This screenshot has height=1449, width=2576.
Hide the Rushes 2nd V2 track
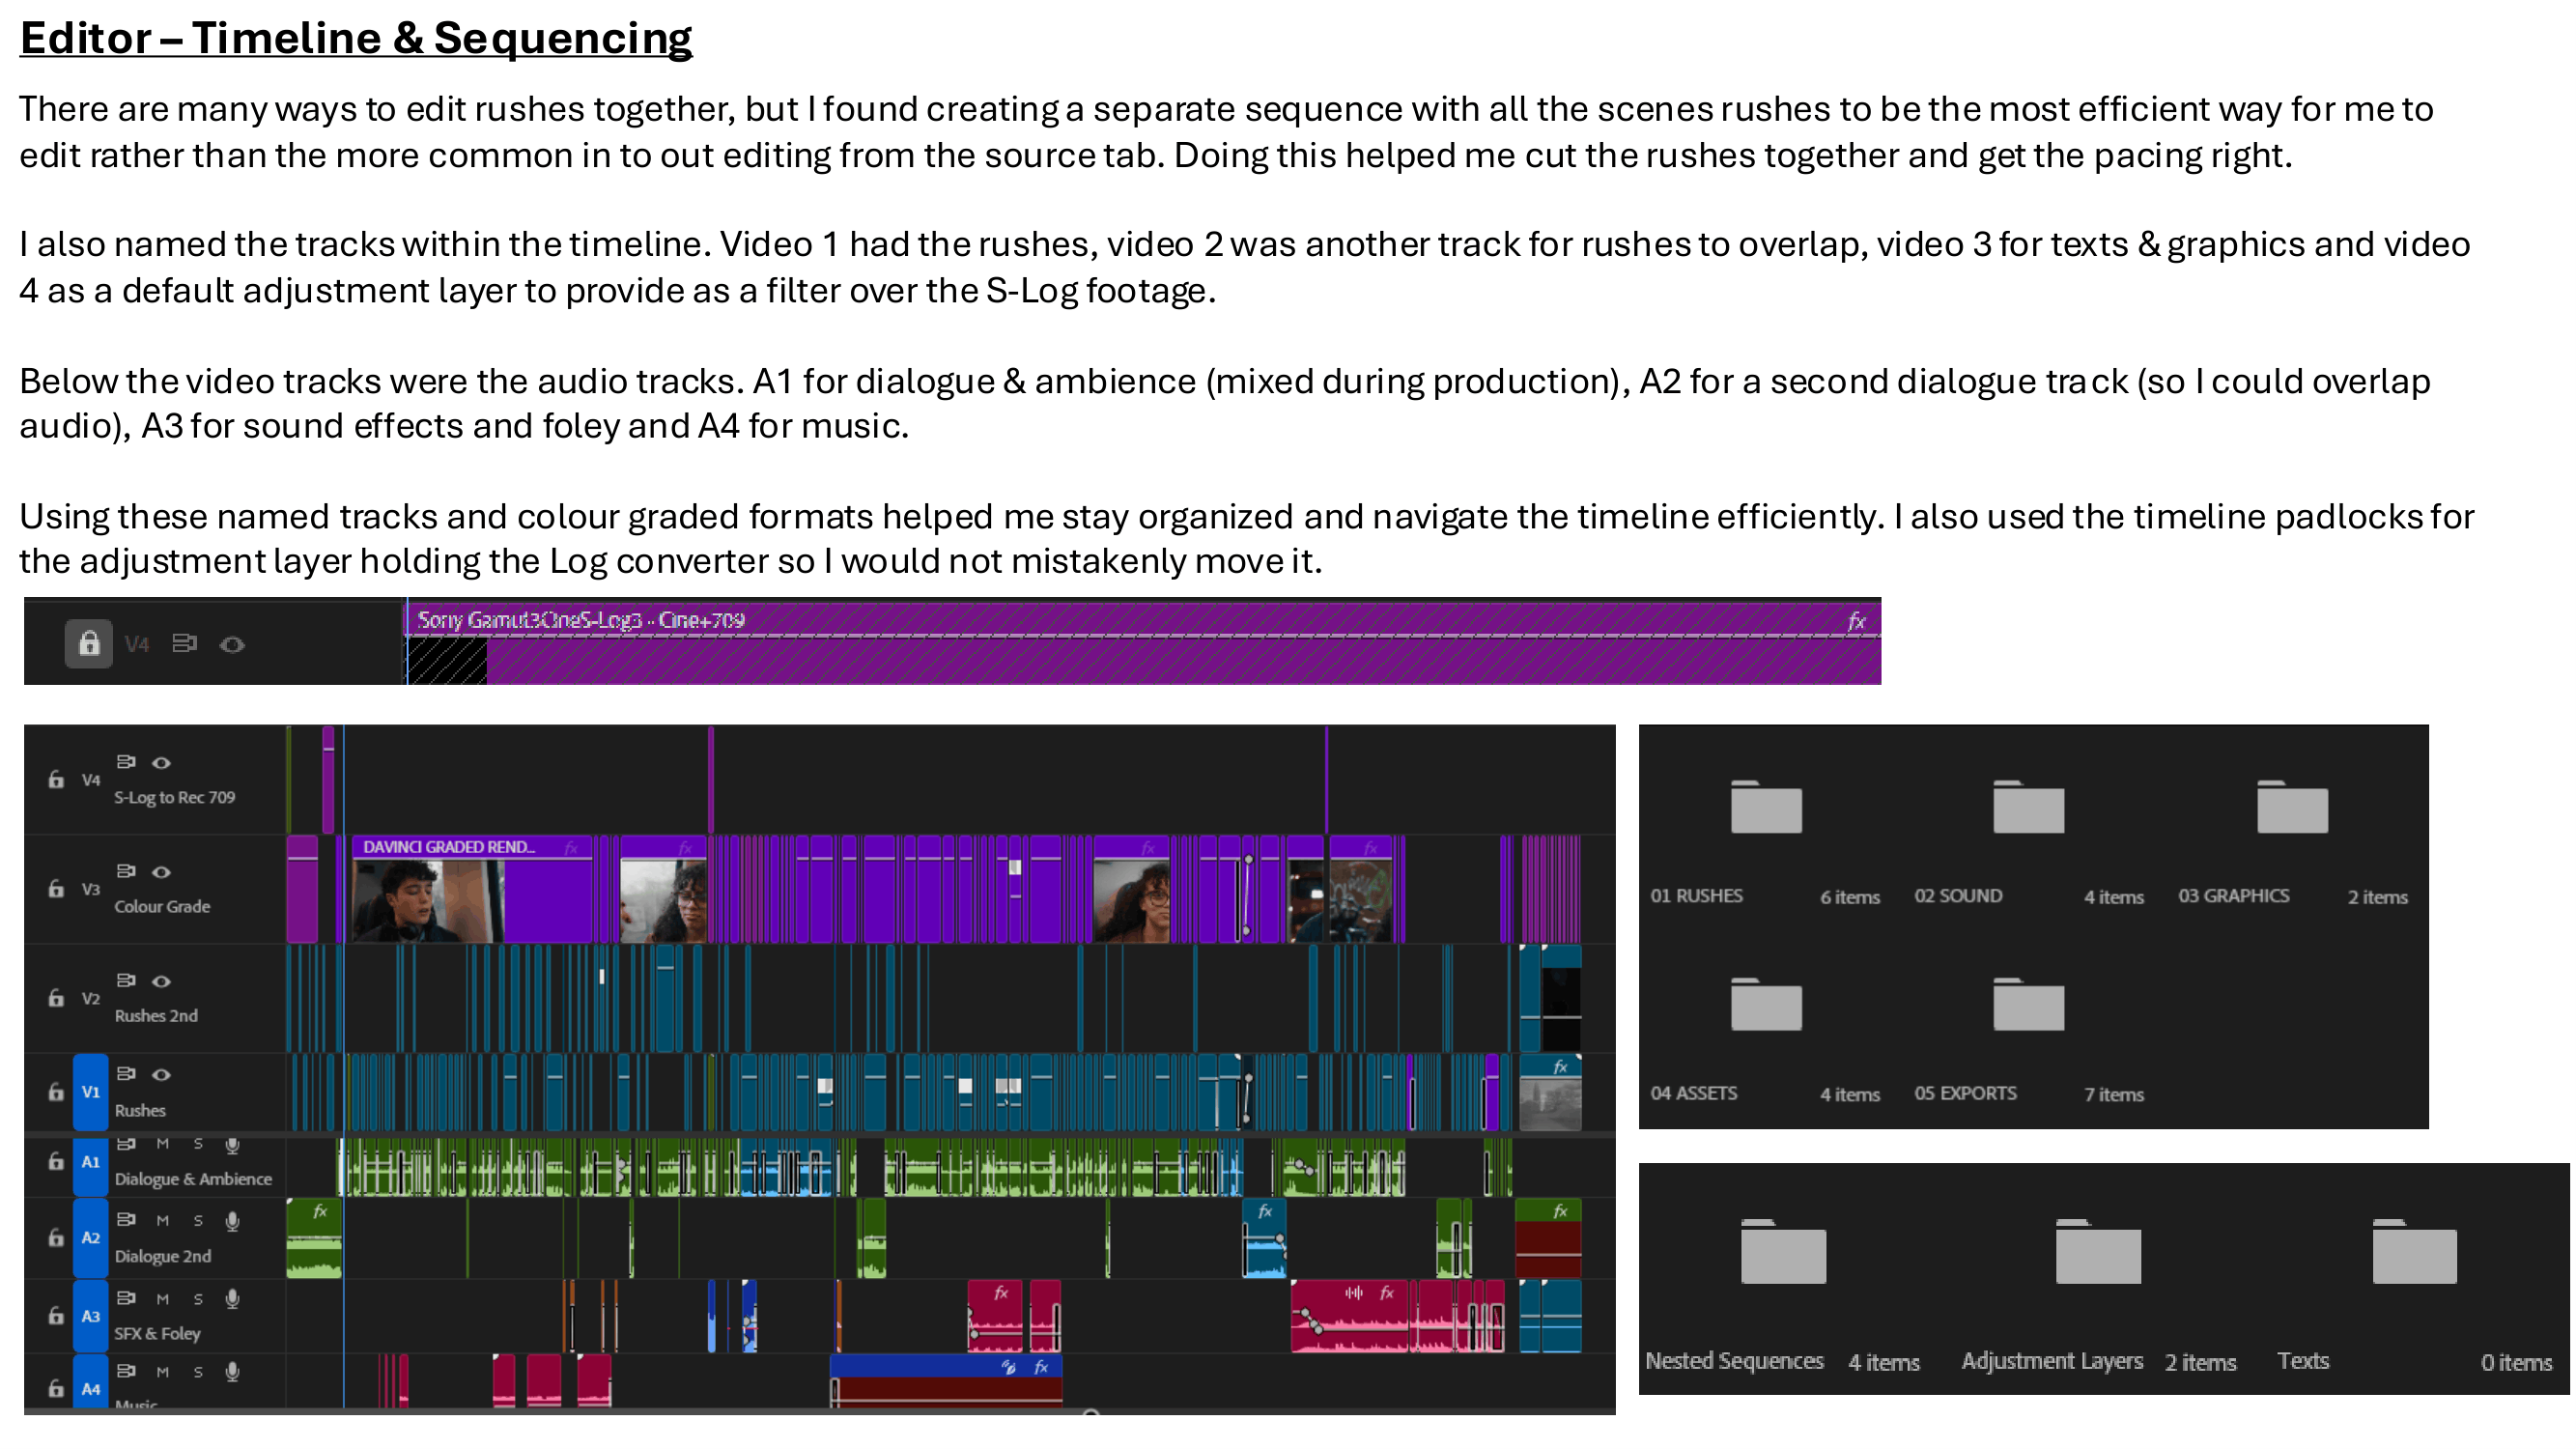161,981
